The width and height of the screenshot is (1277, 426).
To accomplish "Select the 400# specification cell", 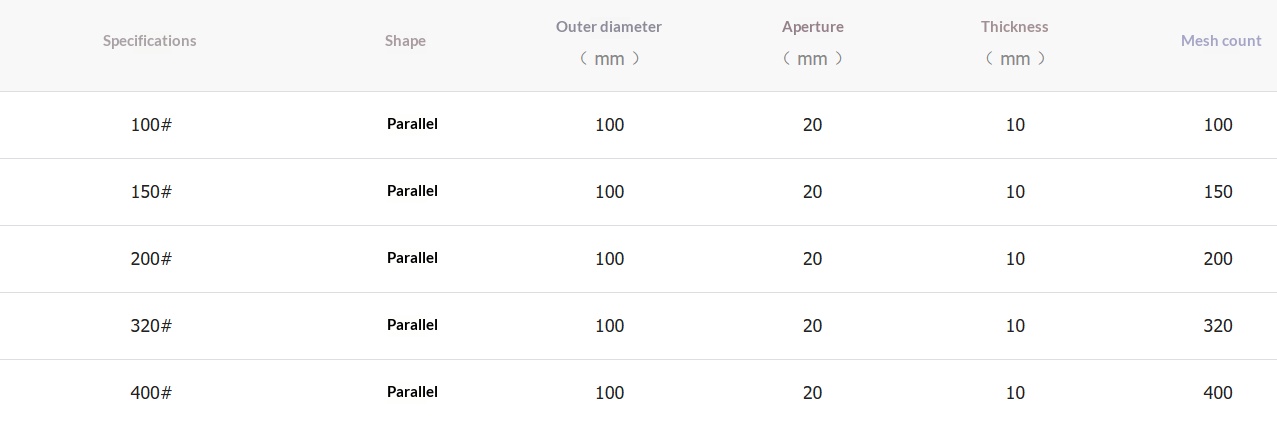I will pos(151,393).
